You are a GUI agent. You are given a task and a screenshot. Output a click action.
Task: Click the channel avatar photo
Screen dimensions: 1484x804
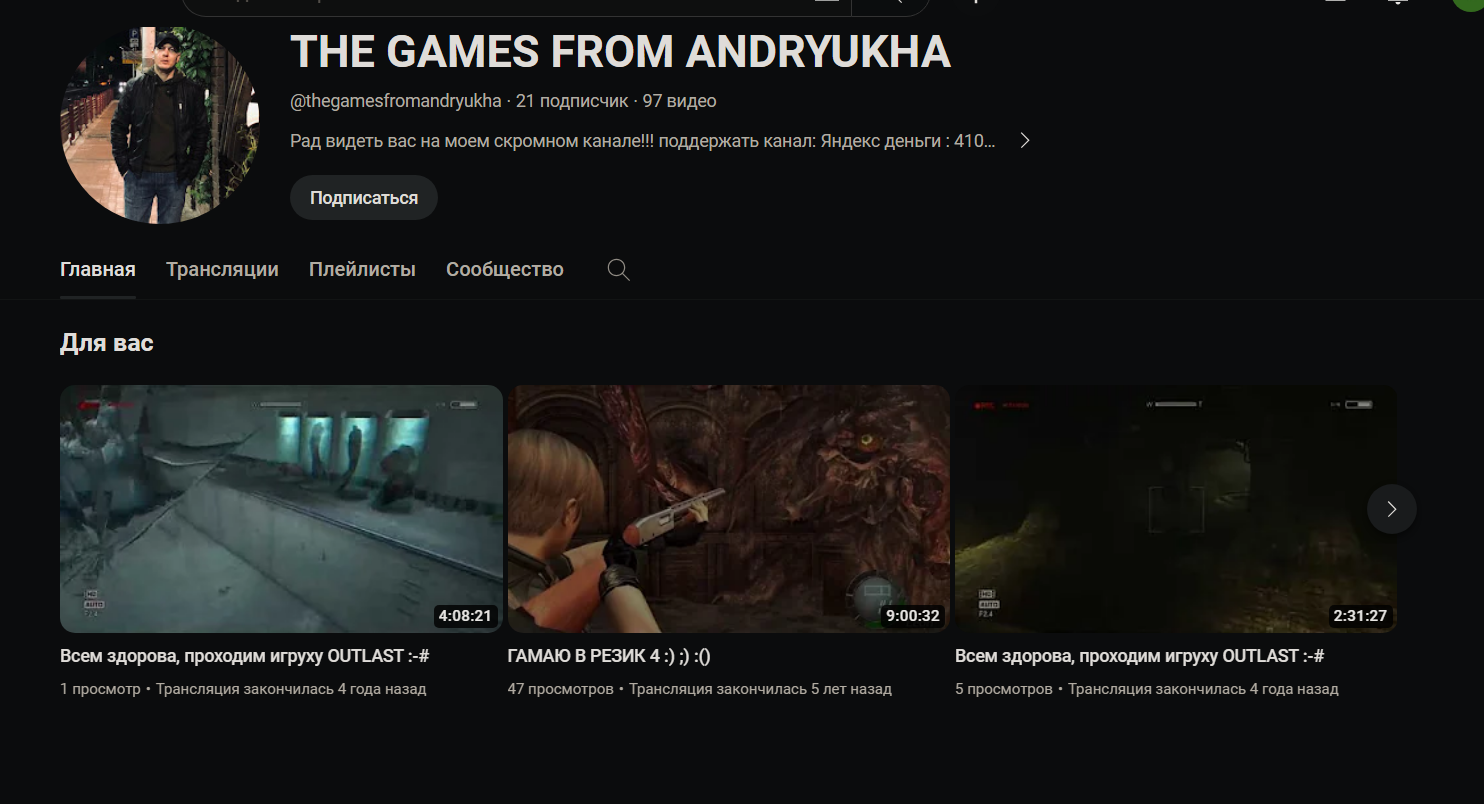[x=160, y=125]
